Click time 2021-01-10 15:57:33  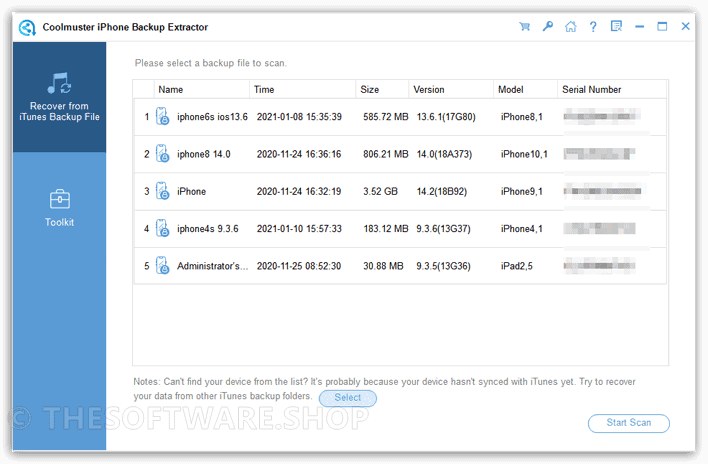click(x=299, y=229)
